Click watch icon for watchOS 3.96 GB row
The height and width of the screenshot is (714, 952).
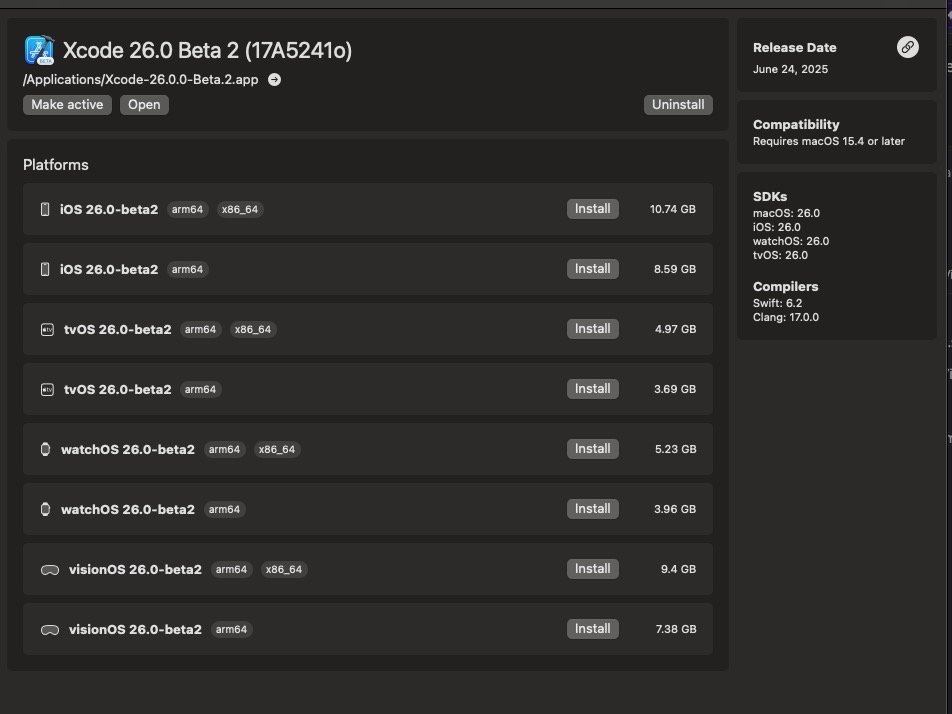pos(46,509)
